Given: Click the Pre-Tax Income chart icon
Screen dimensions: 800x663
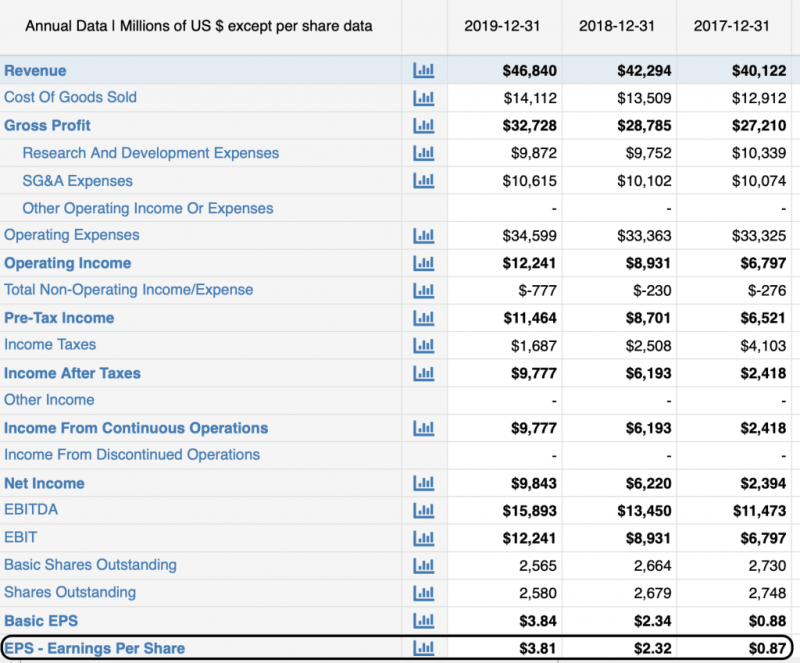Looking at the screenshot, I should tap(424, 318).
